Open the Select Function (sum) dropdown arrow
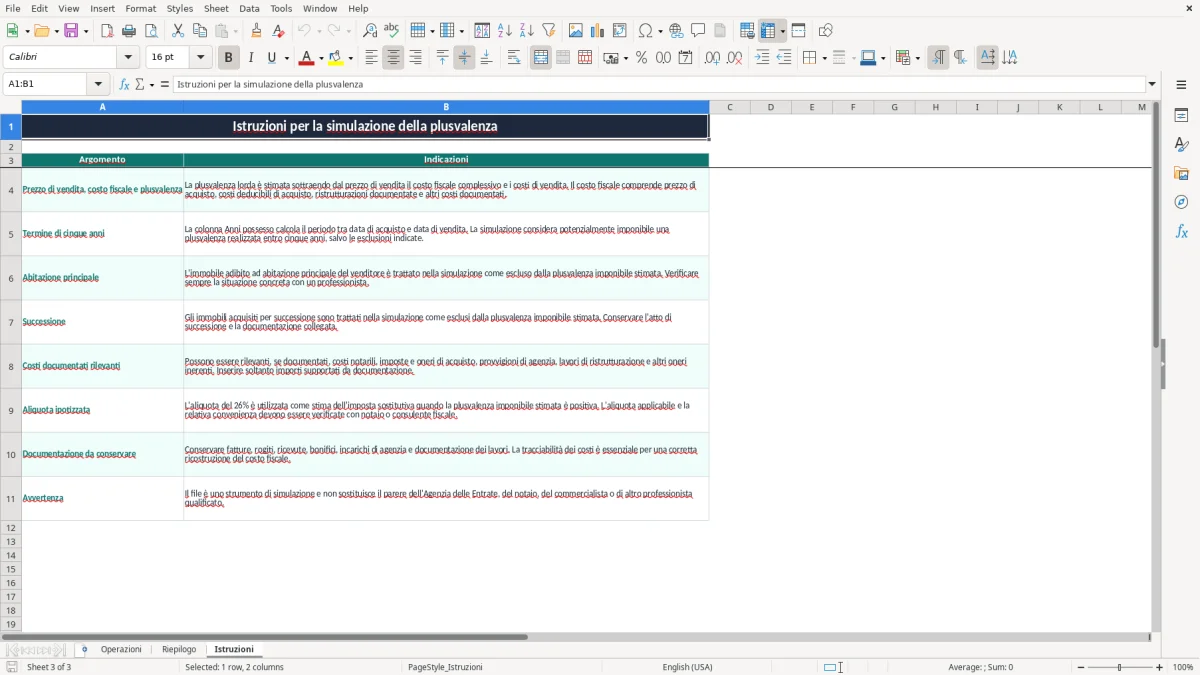 [x=152, y=84]
